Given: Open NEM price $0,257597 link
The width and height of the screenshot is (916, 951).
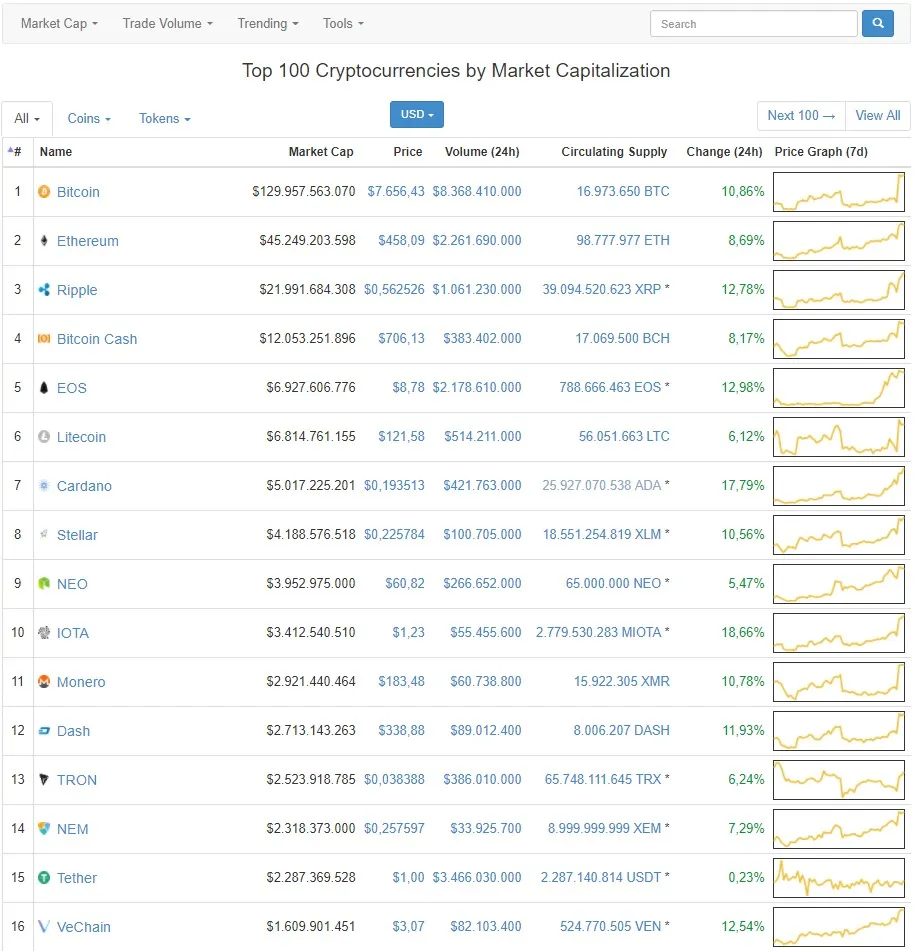Looking at the screenshot, I should (x=394, y=828).
